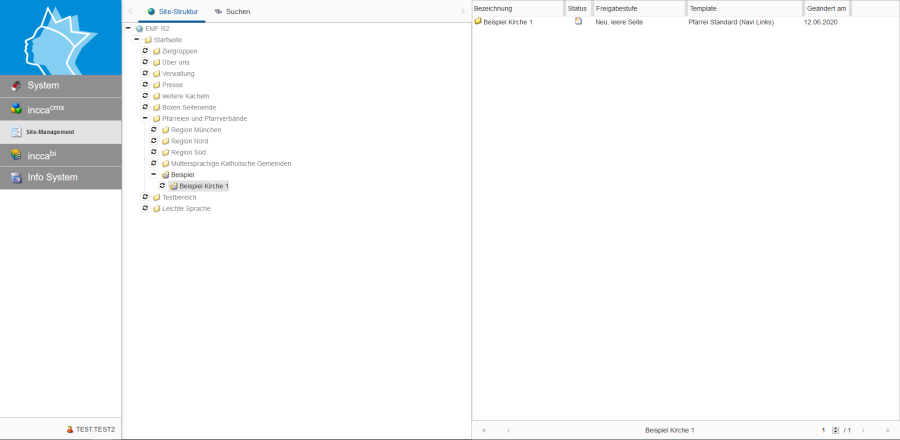Click the Presse folder icon in tree
The height and width of the screenshot is (440, 900).
point(156,85)
